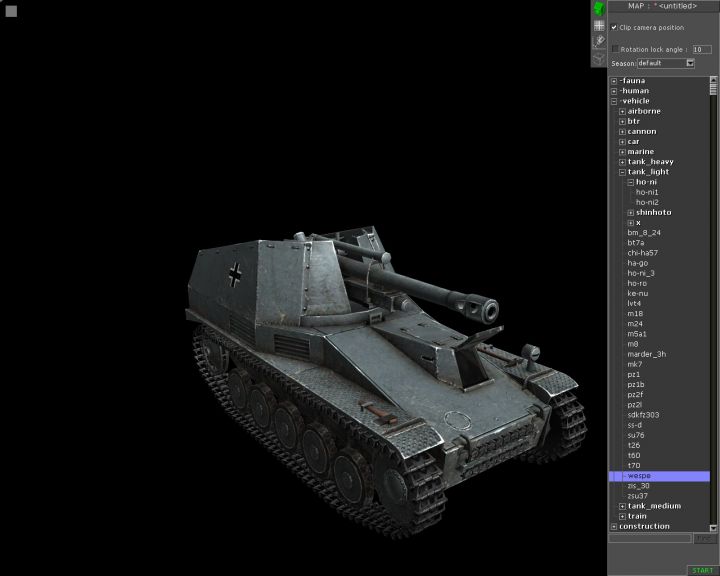
Task: Select the marder_3h entity in list
Action: (646, 354)
